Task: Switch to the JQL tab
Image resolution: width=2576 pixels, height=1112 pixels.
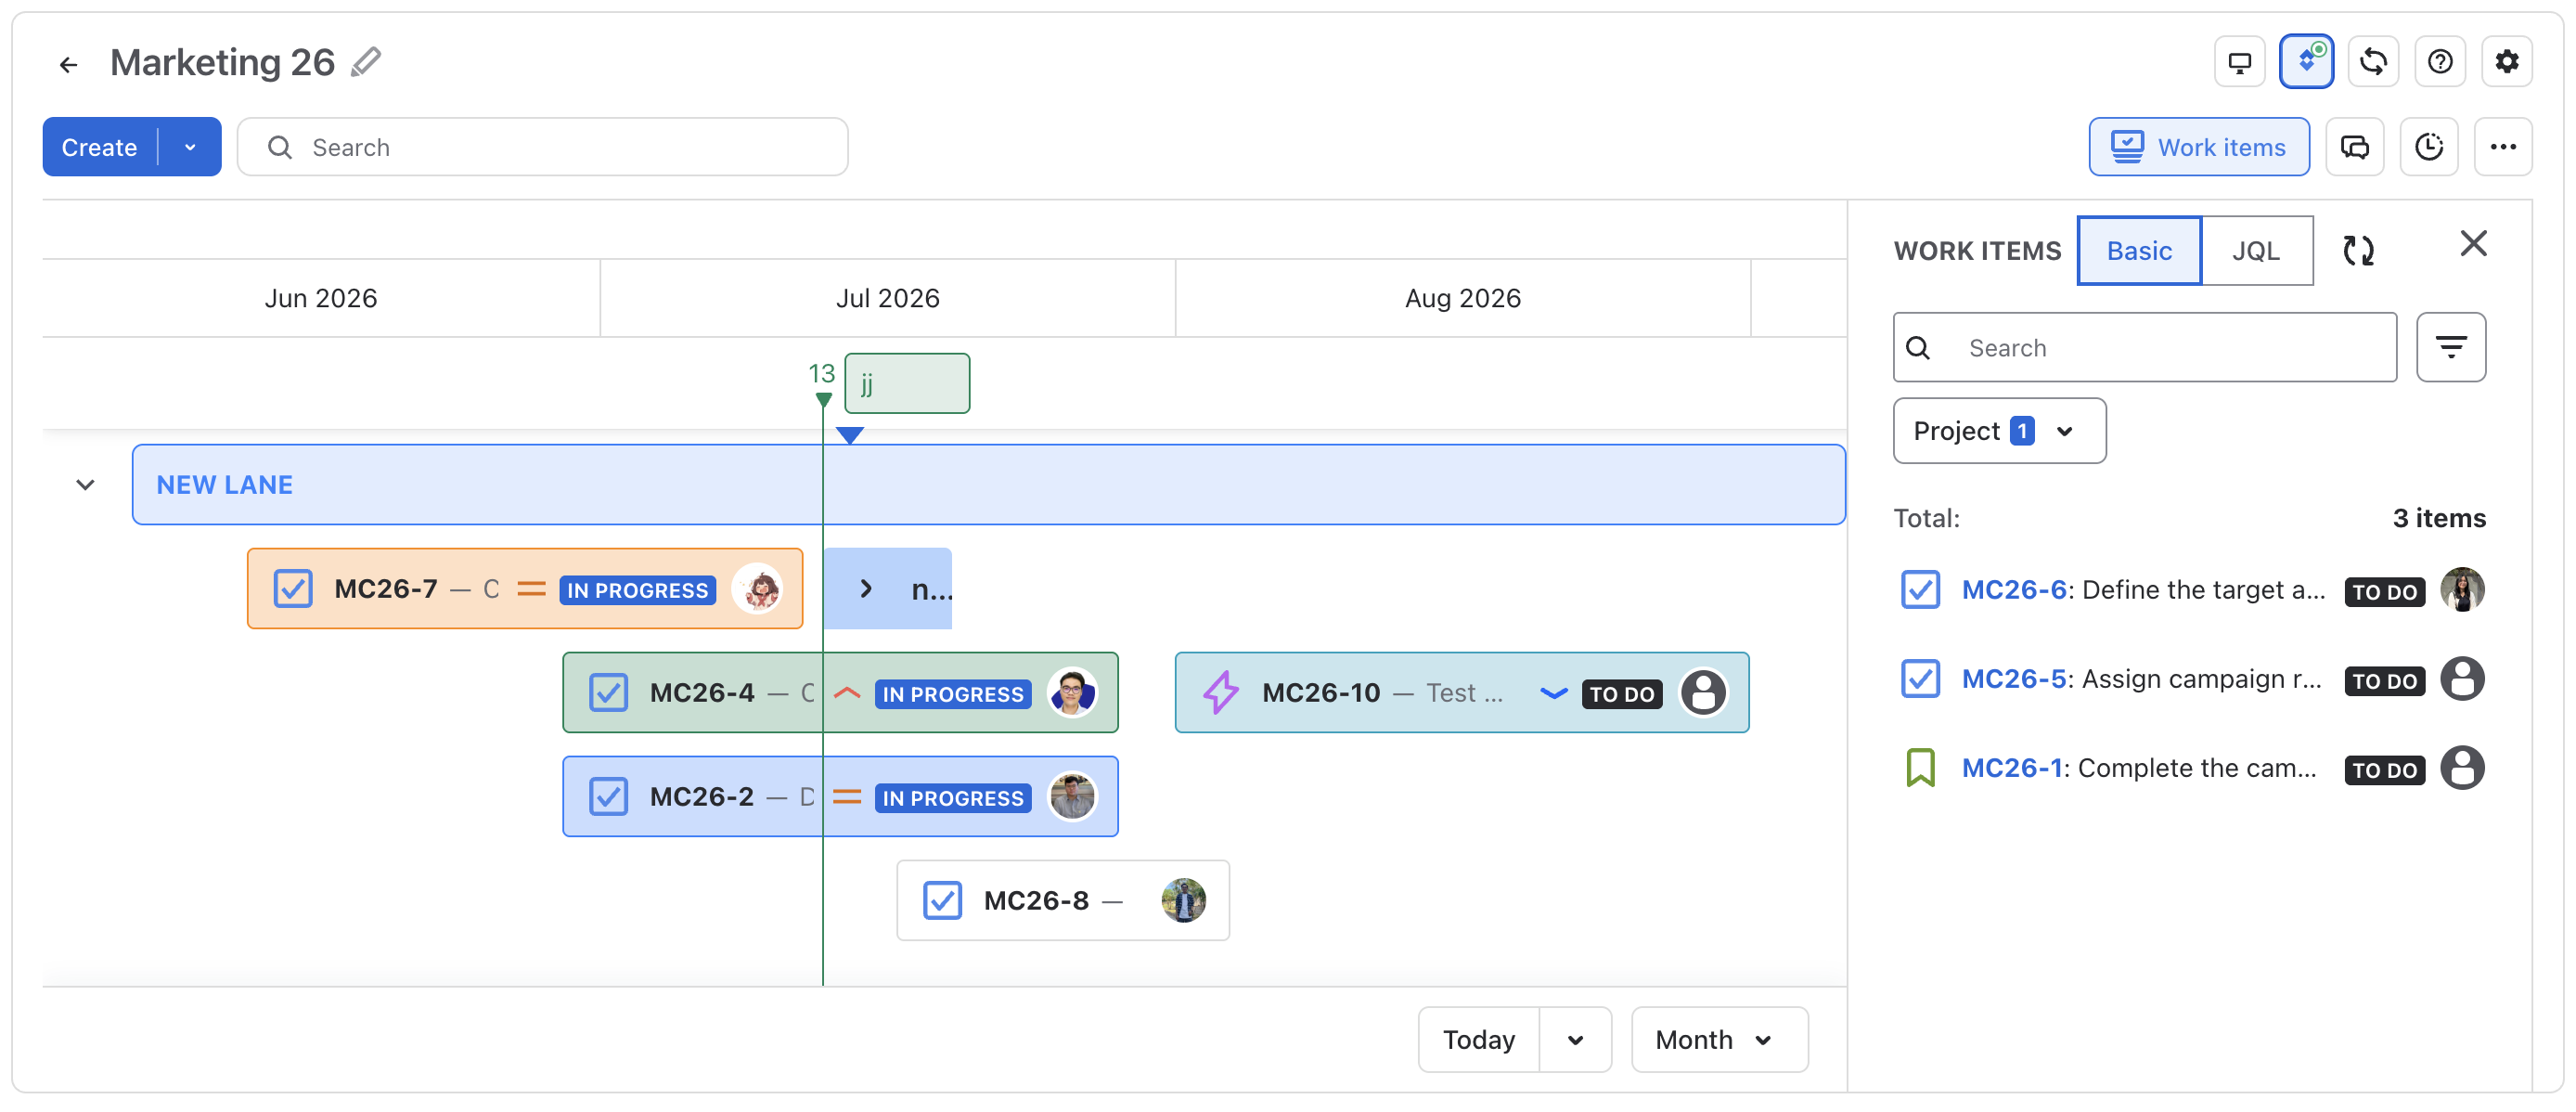Action: 2255,251
